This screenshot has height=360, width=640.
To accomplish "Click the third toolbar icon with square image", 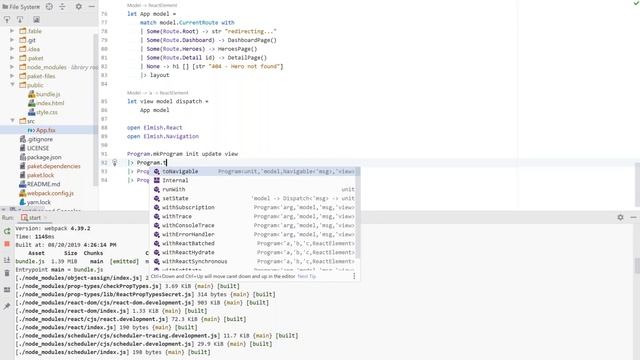I will click(36, 20).
